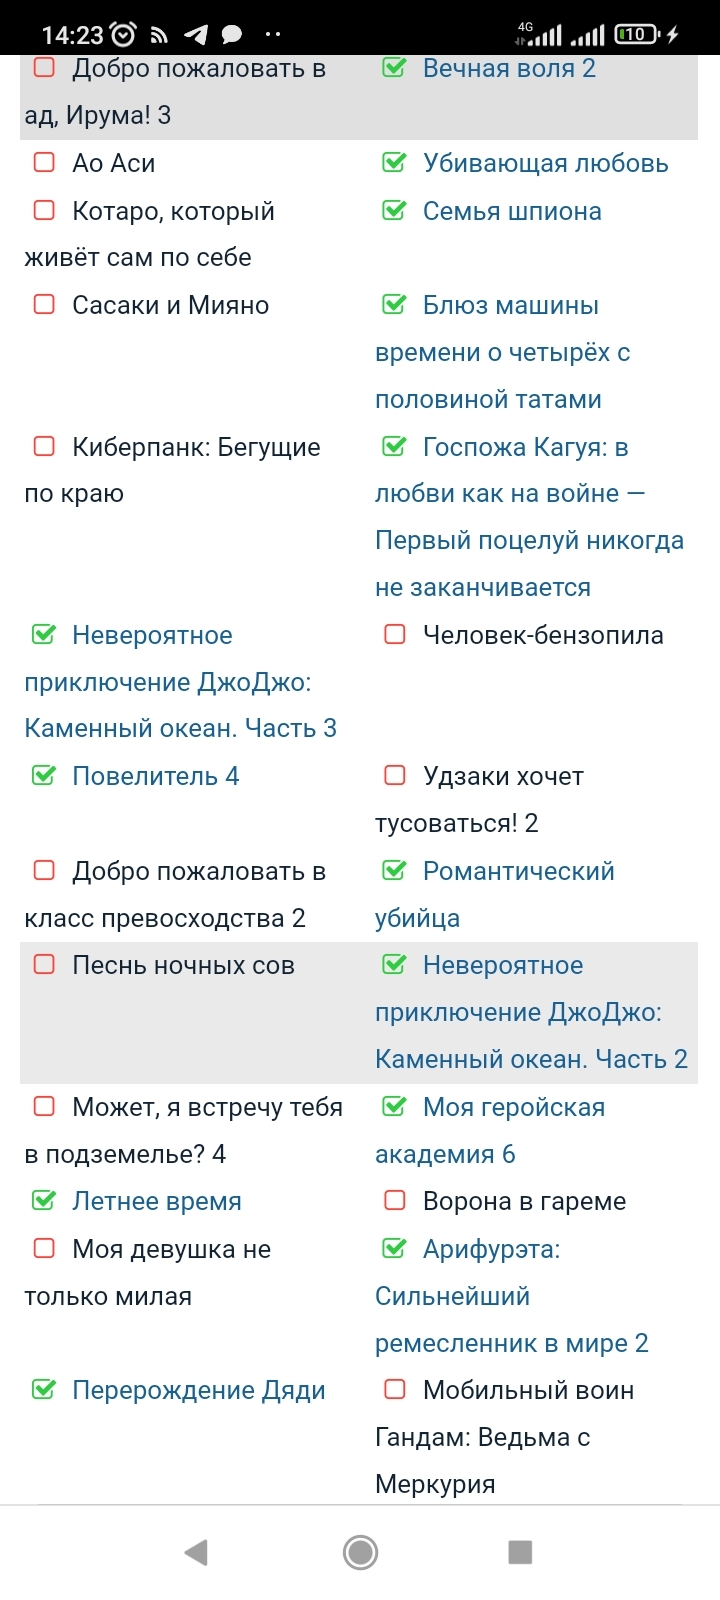Tick the Сасаки и Мияно checkbox
The width and height of the screenshot is (720, 1600).
44,305
